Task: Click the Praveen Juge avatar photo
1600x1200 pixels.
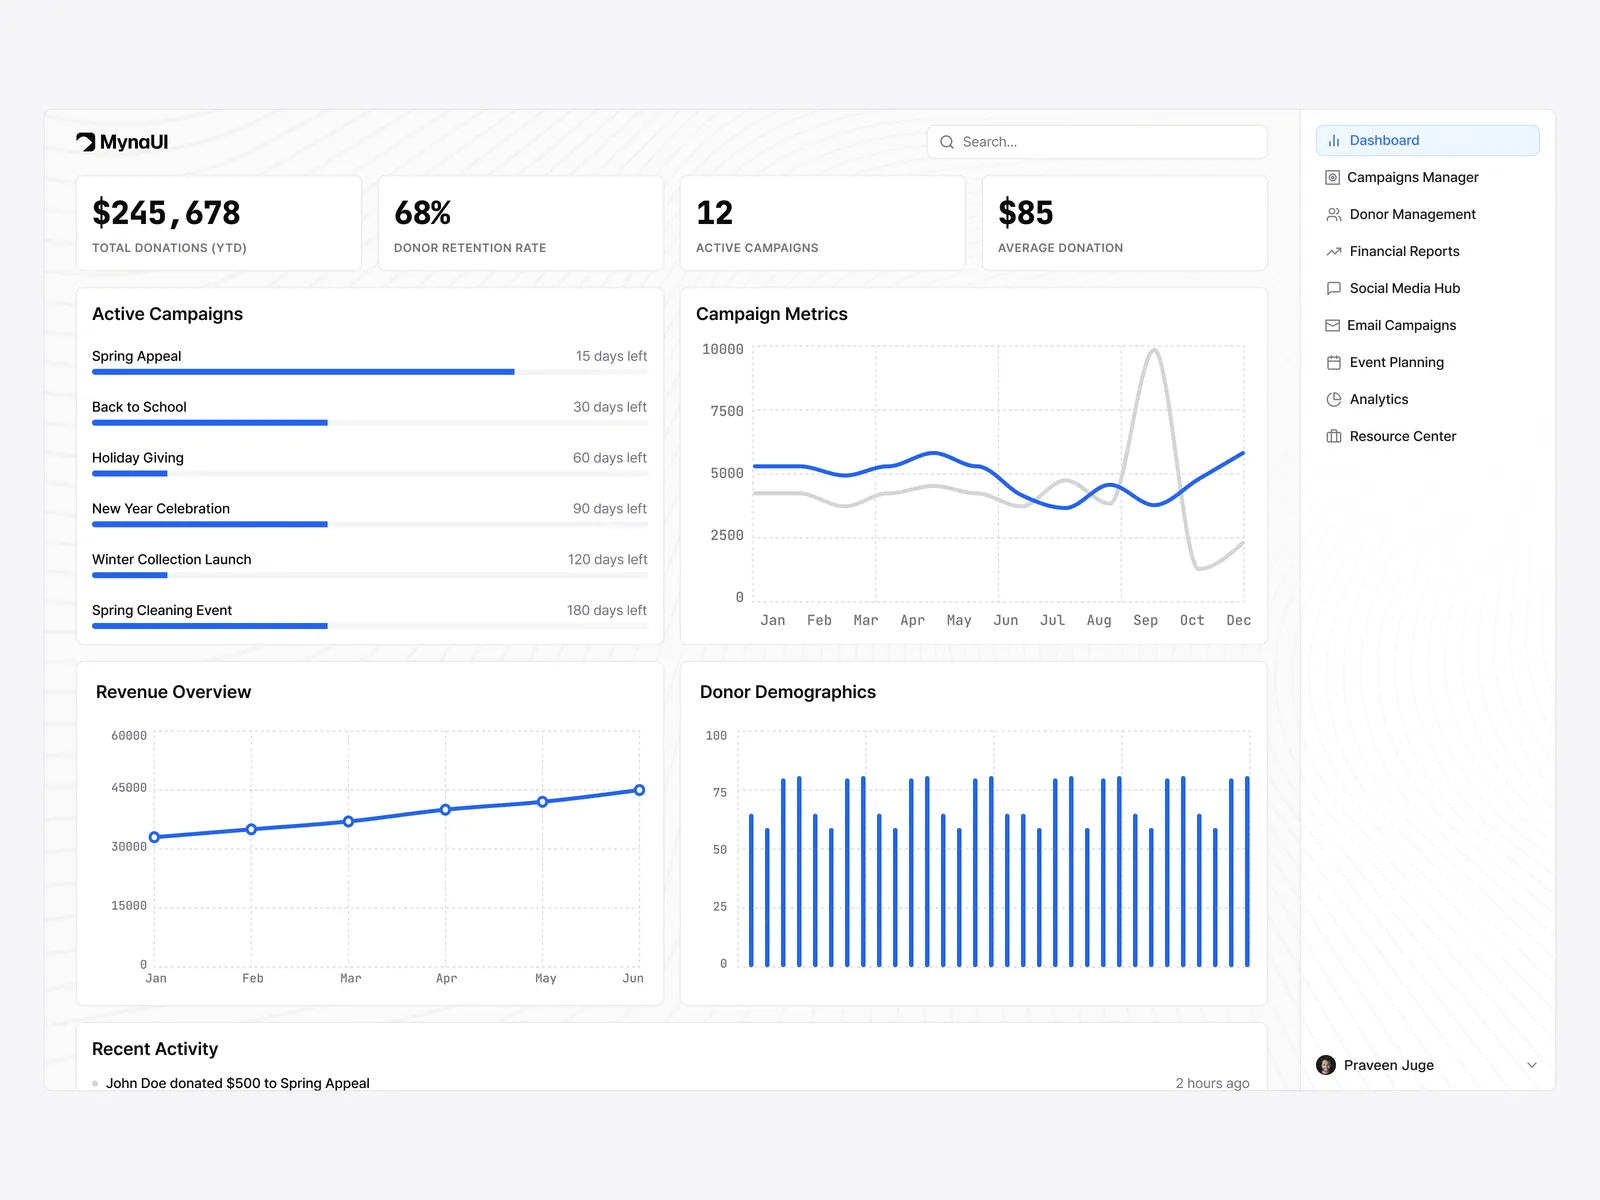Action: coord(1326,1065)
